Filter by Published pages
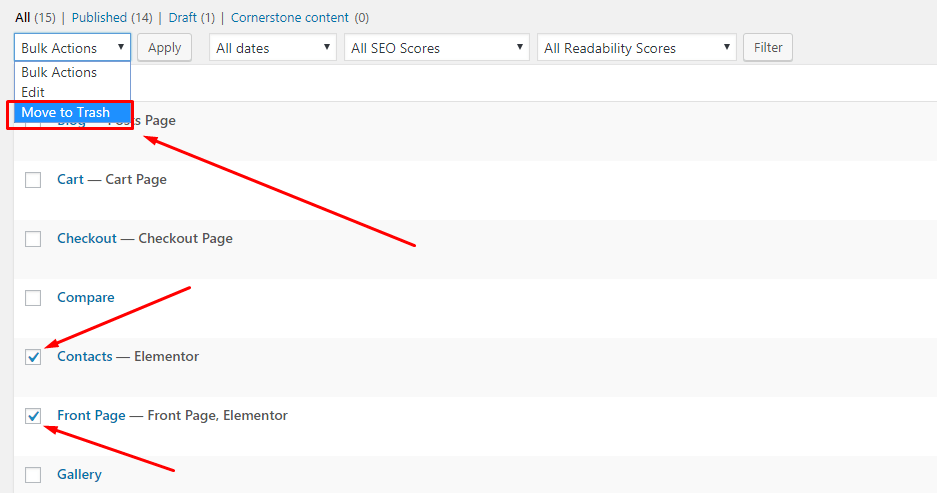Viewport: 937px width, 493px height. pos(99,17)
